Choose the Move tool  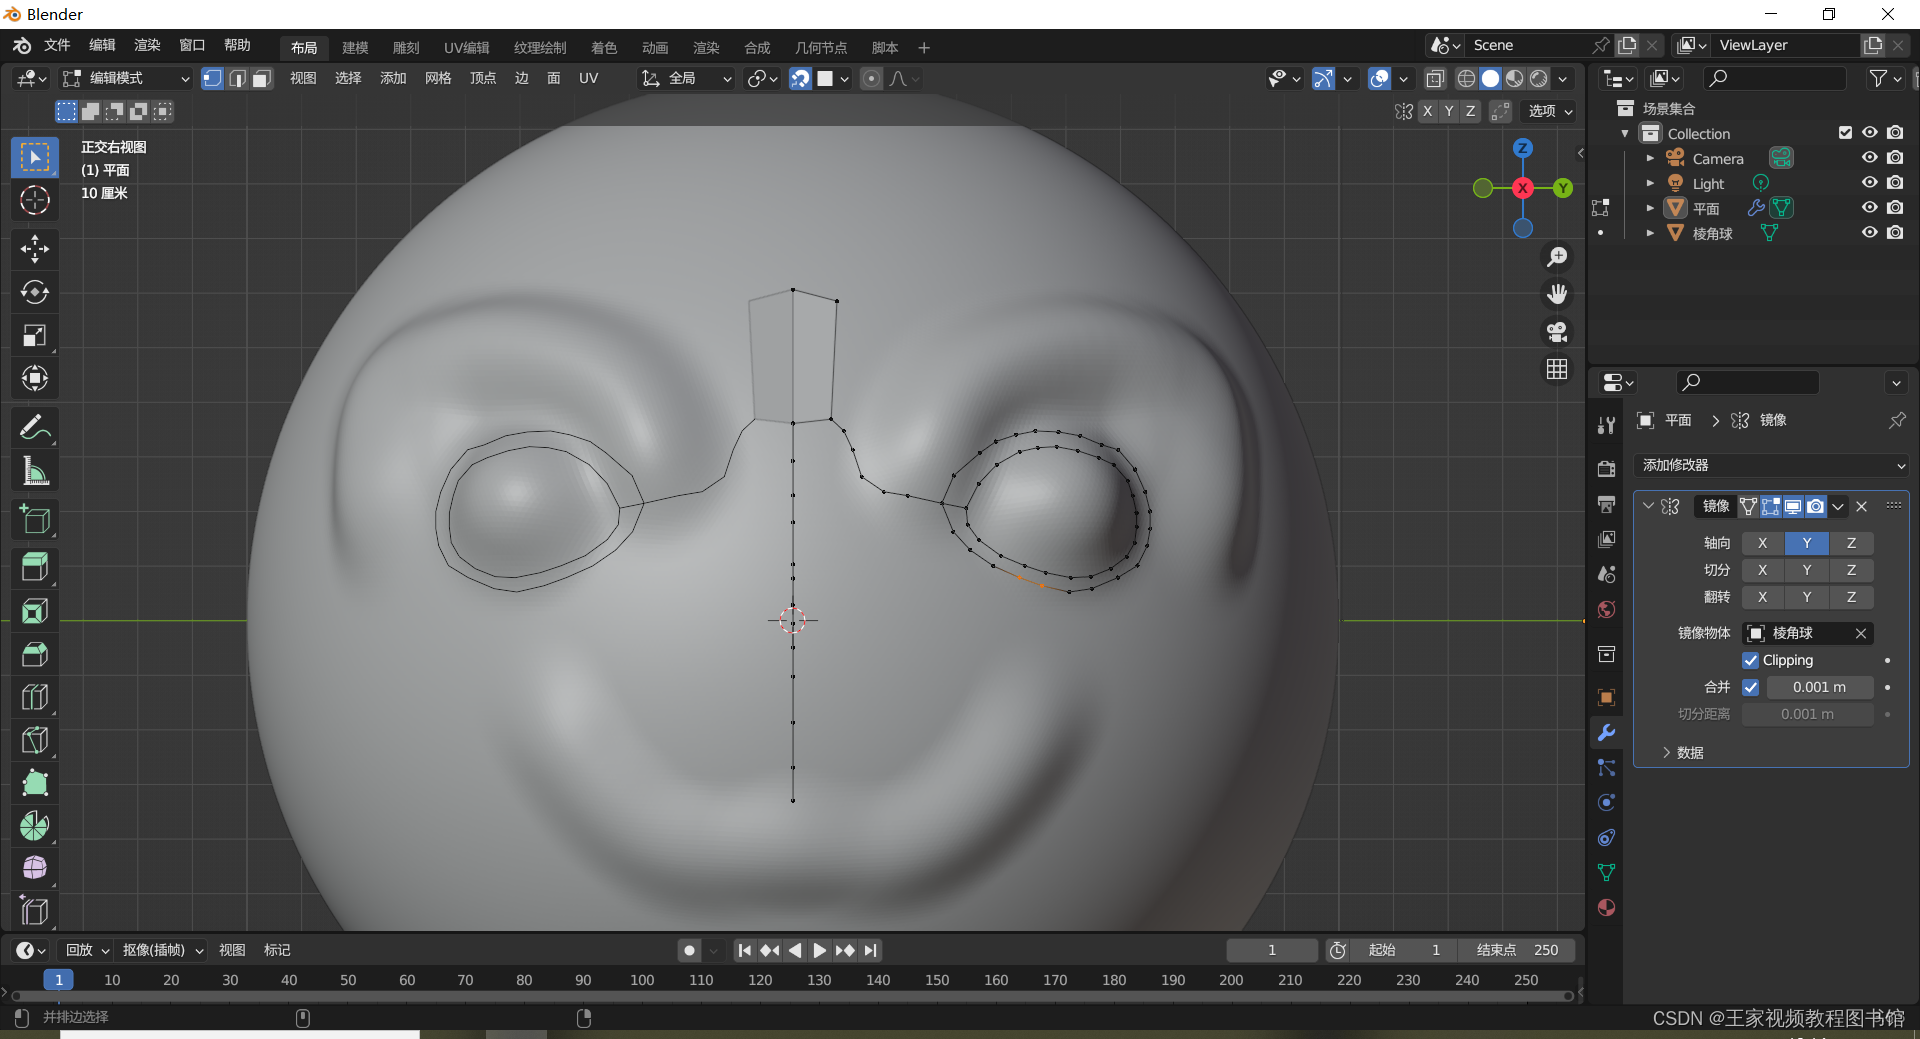[35, 249]
